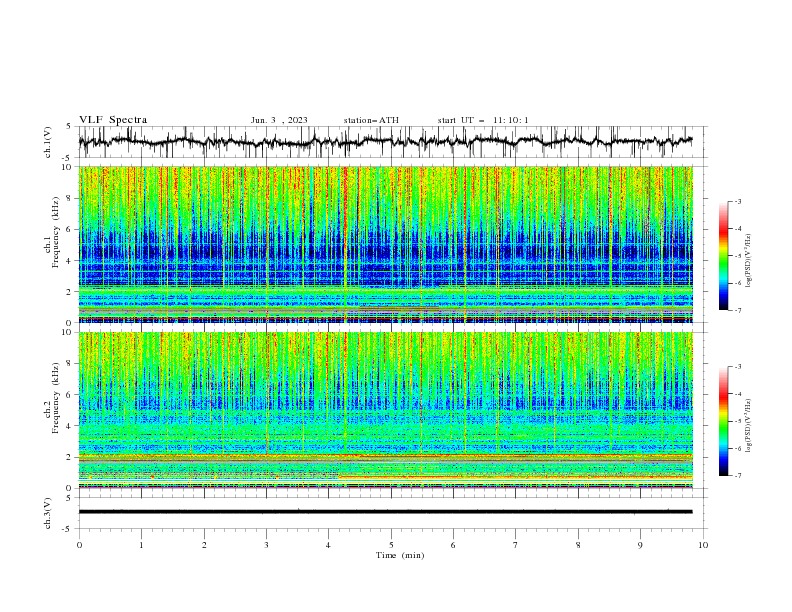Select the date text "Jun. 3 , 2023"

(x=279, y=120)
